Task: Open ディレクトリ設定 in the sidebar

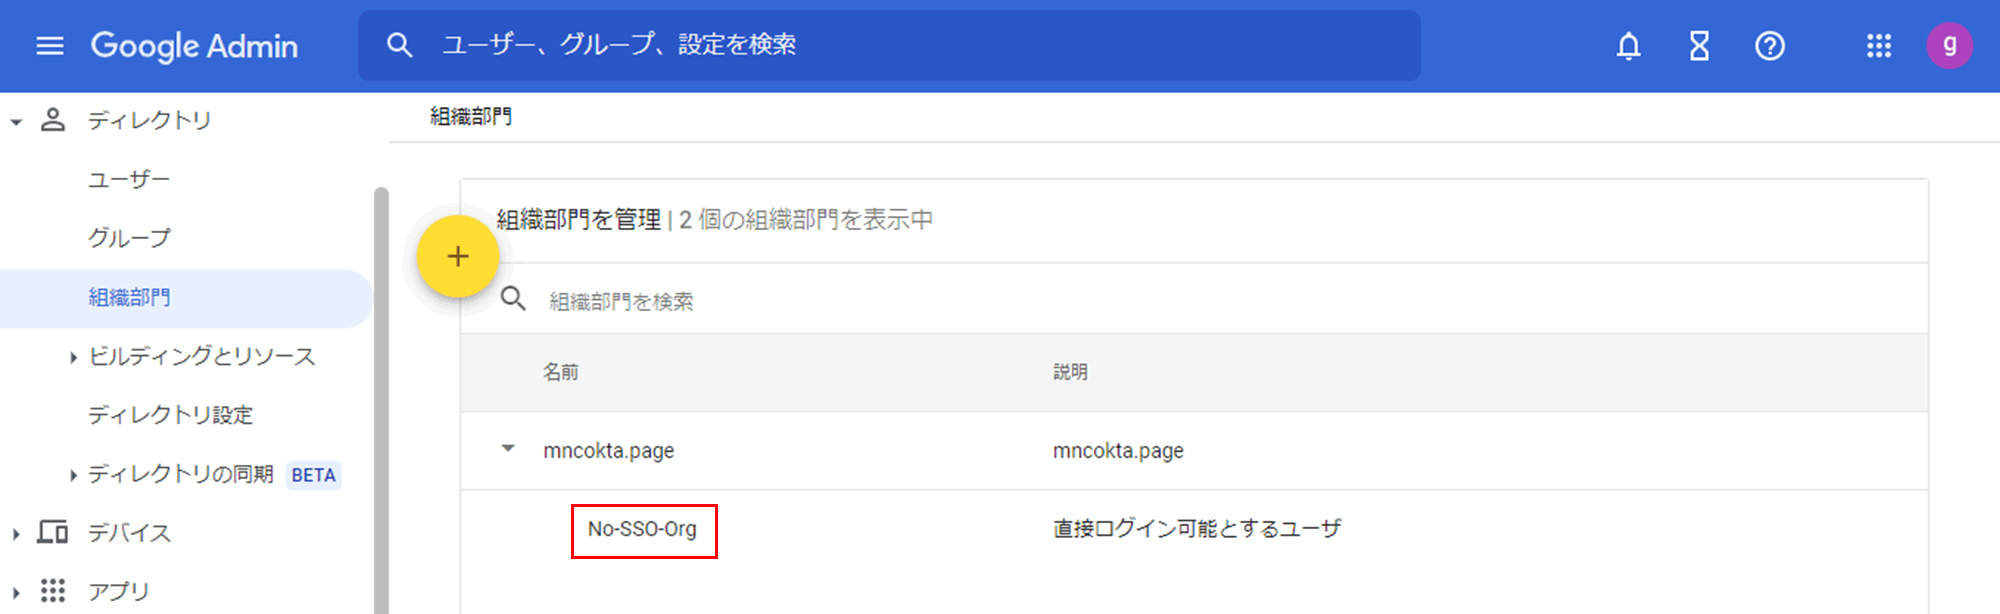Action: (170, 415)
